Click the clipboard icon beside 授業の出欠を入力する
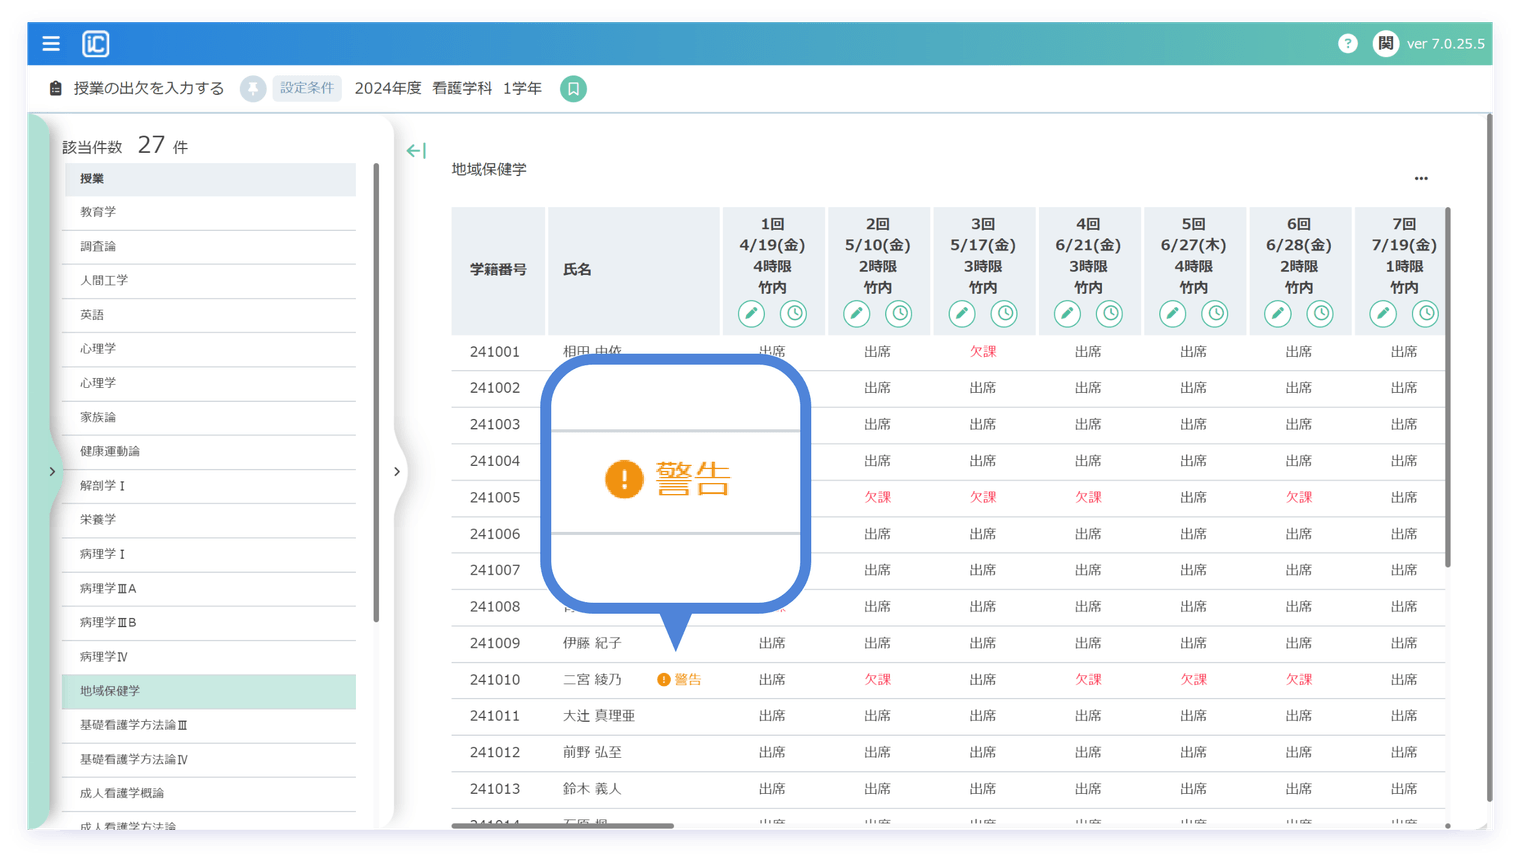Viewport: 1520px width, 863px height. [55, 89]
